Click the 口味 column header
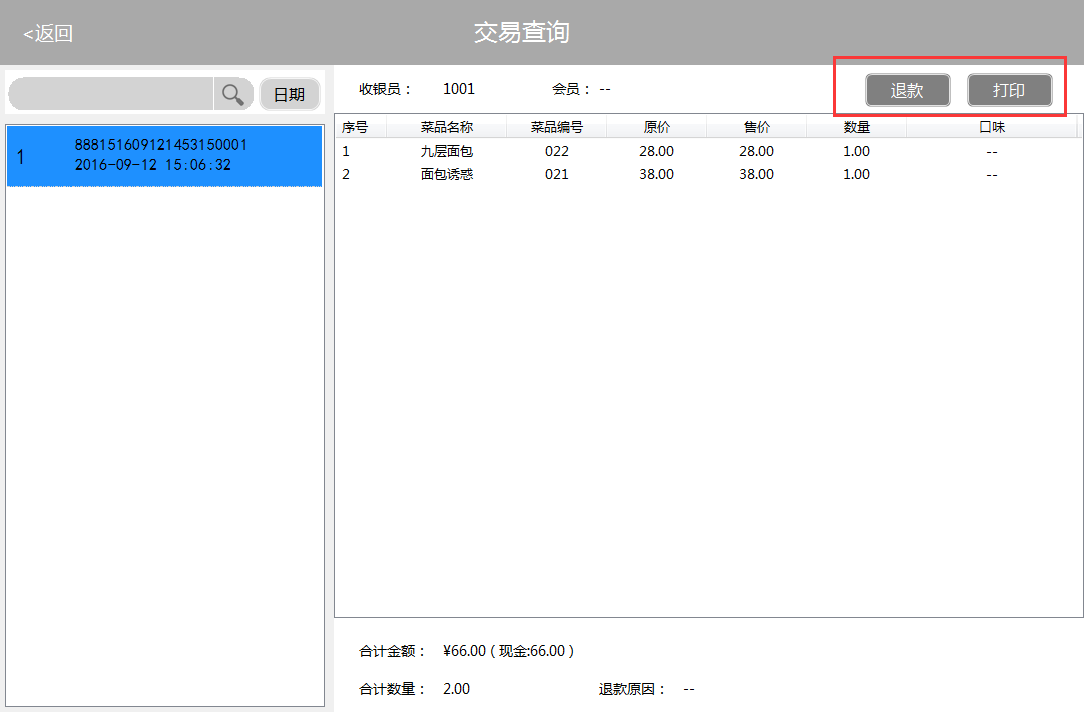The height and width of the screenshot is (712, 1084). click(991, 127)
